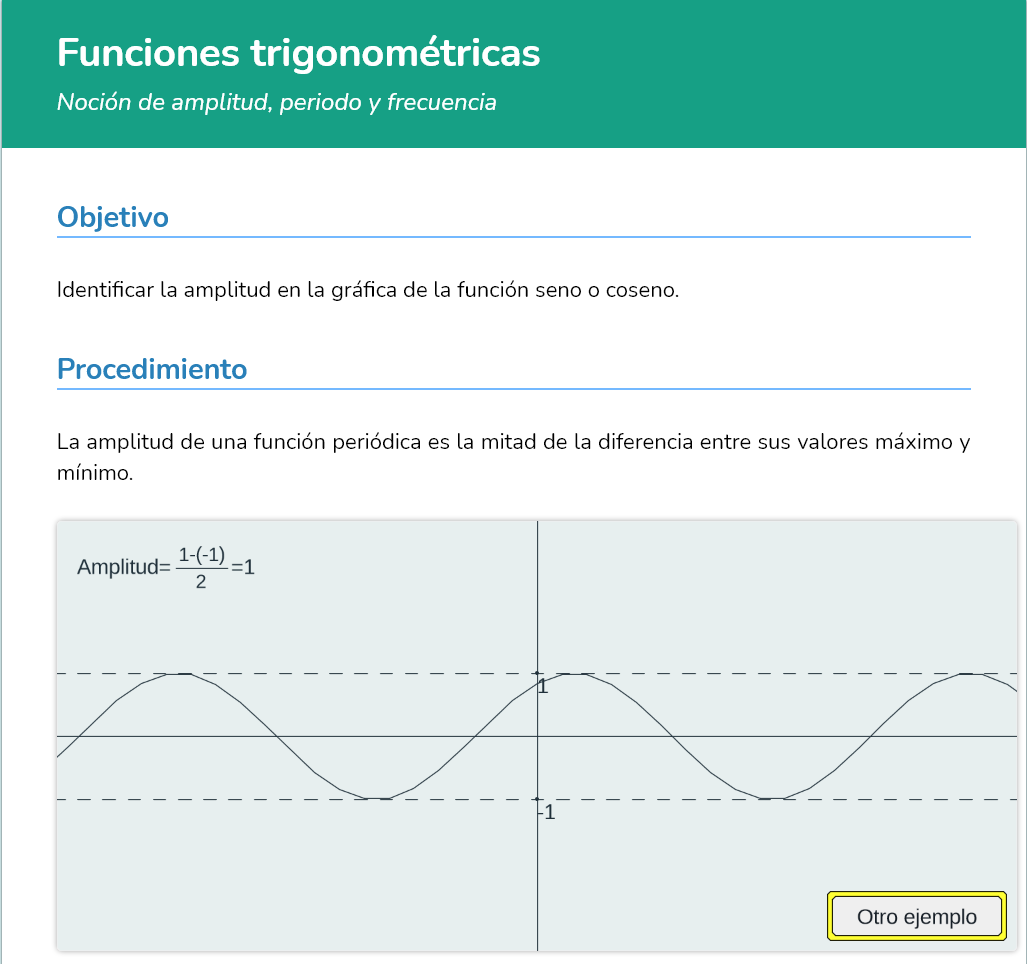Click the origin where the axes cross
Image resolution: width=1027 pixels, height=964 pixels.
click(x=538, y=736)
